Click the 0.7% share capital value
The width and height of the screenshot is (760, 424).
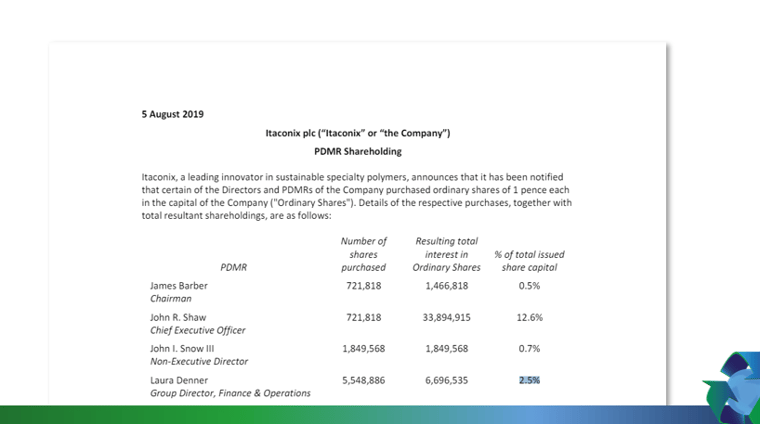529,349
